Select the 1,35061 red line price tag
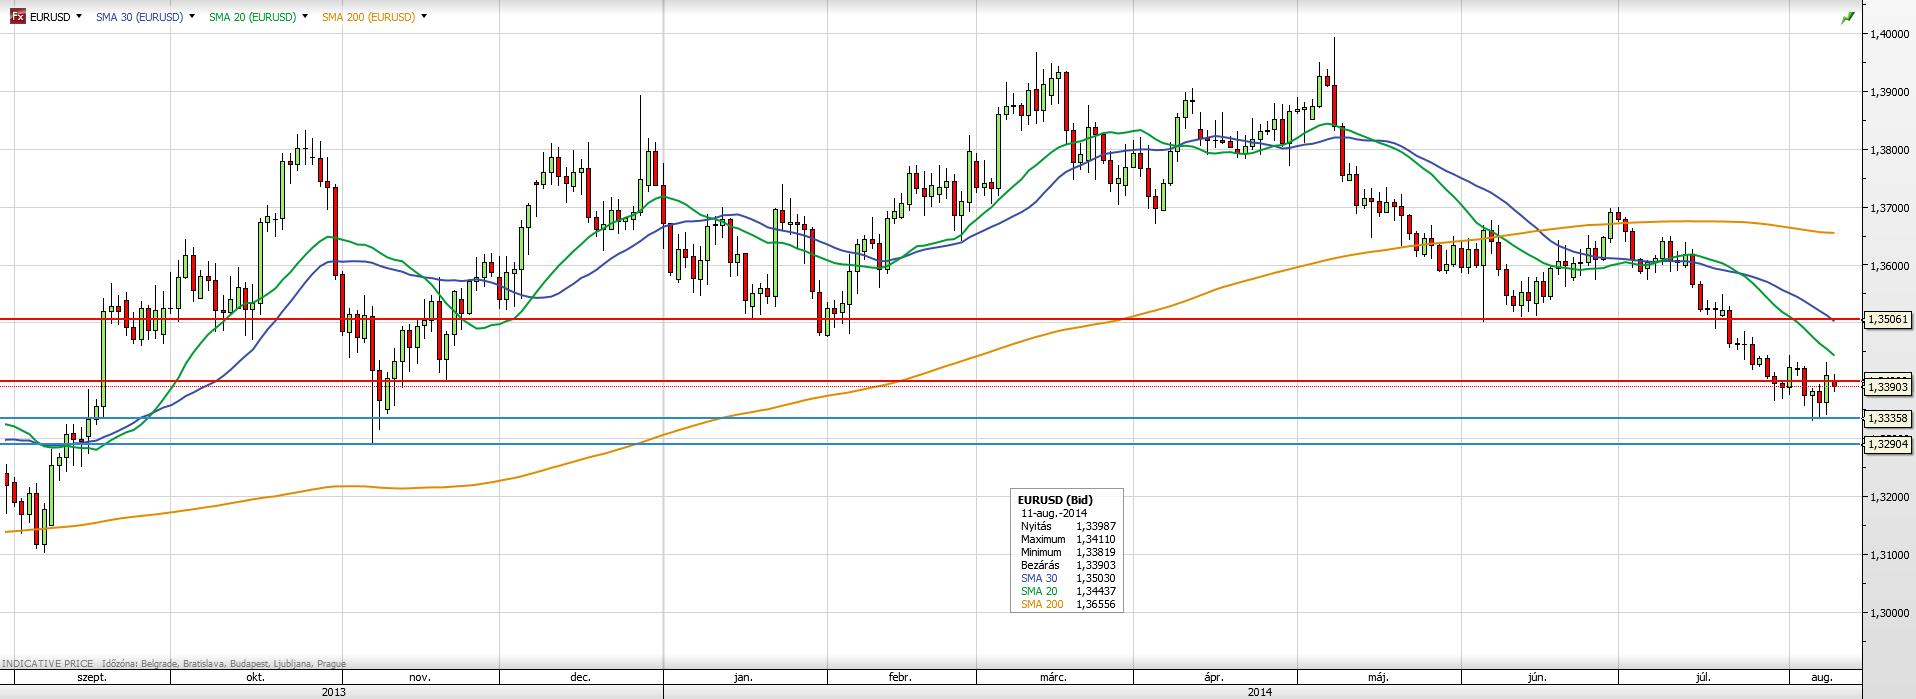1916x699 pixels. pyautogui.click(x=1887, y=320)
